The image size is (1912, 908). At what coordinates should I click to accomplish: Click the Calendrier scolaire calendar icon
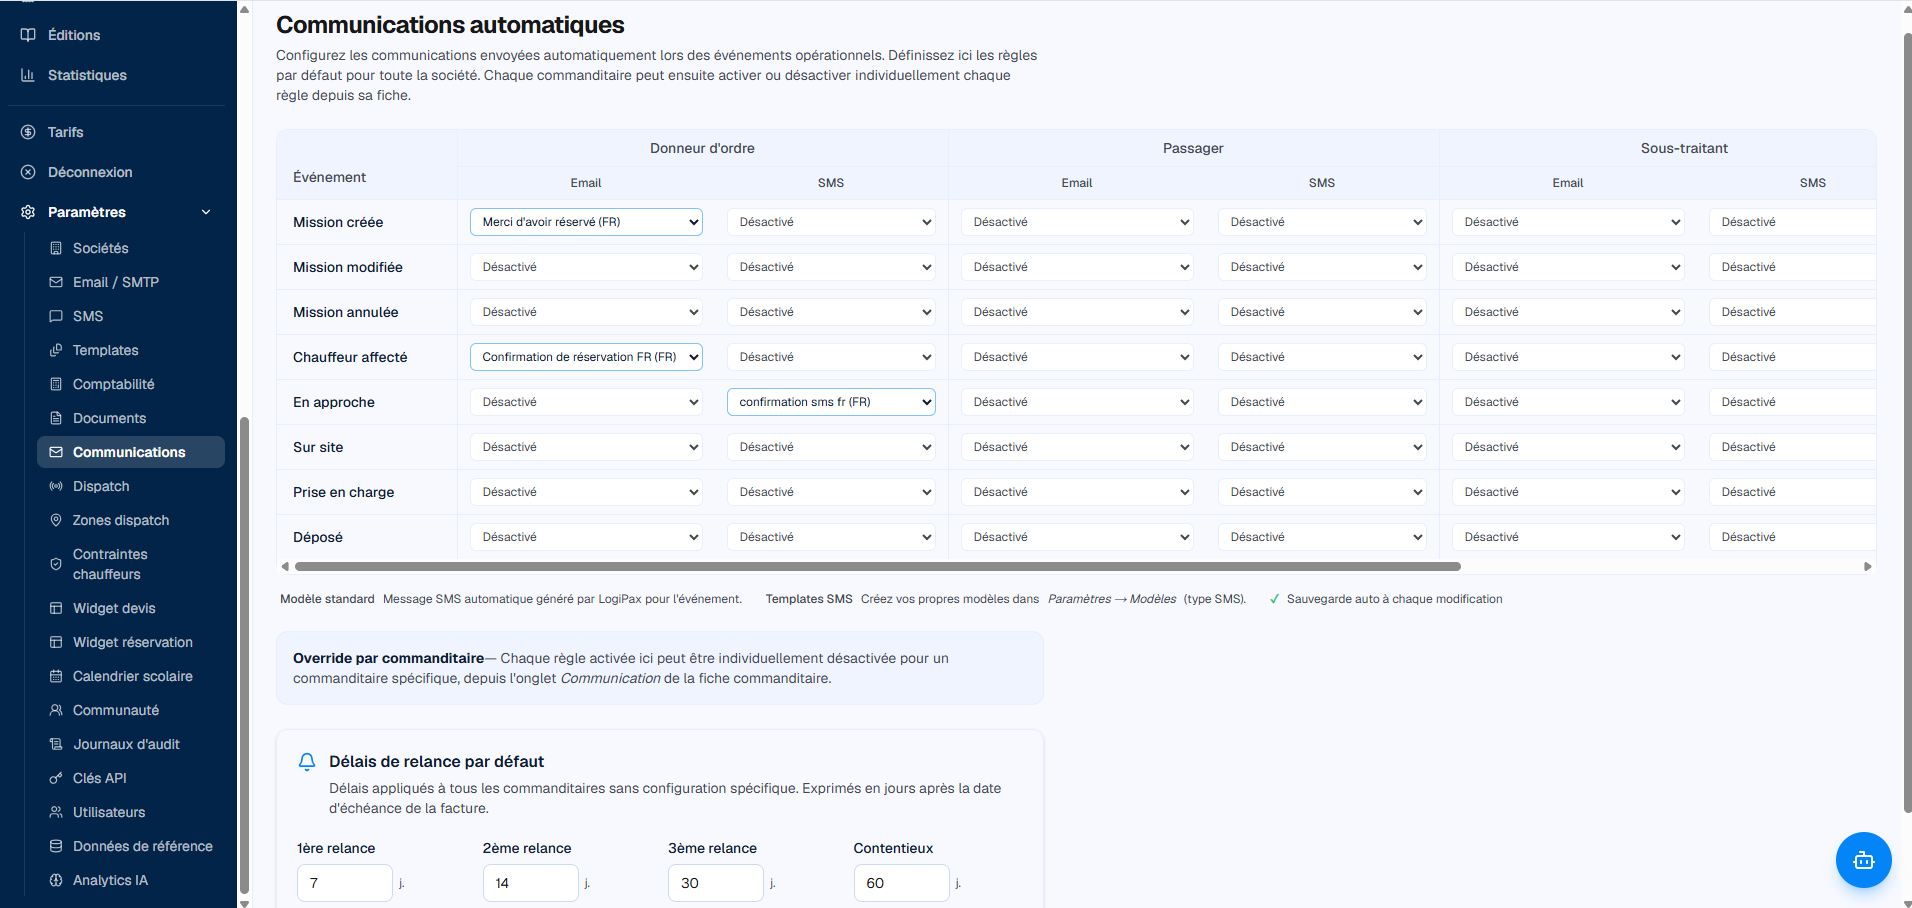[x=56, y=676]
